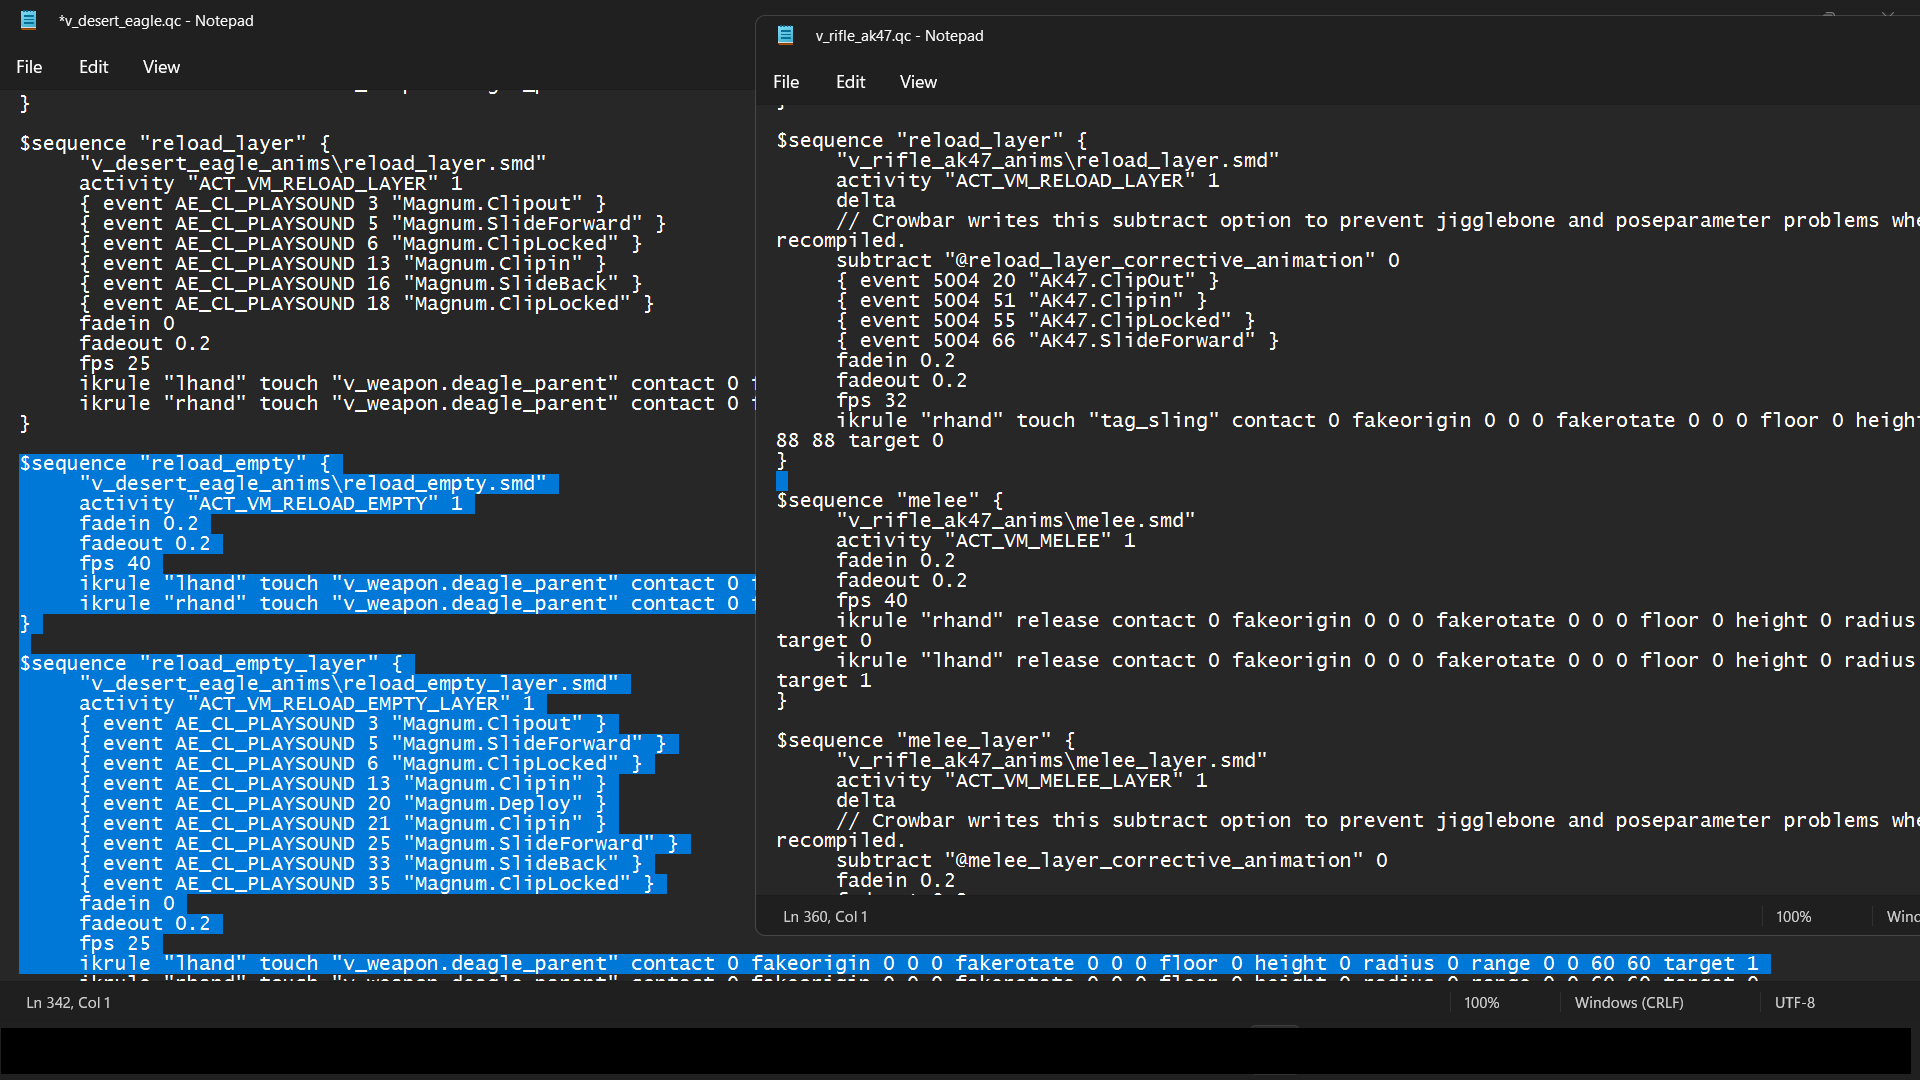Open File menu in v_rifle_ak47.qc window

786,82
